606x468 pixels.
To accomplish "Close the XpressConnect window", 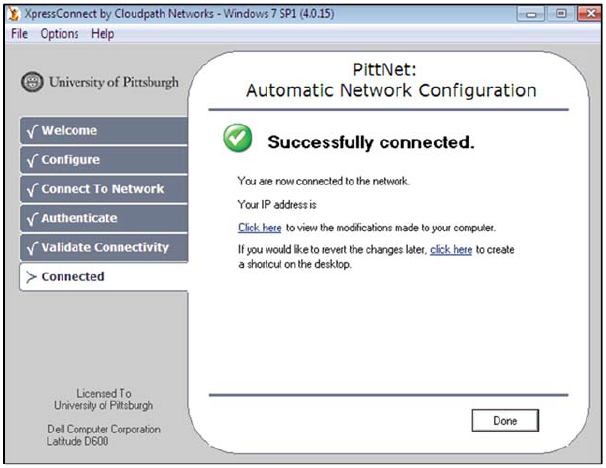I will point(589,14).
